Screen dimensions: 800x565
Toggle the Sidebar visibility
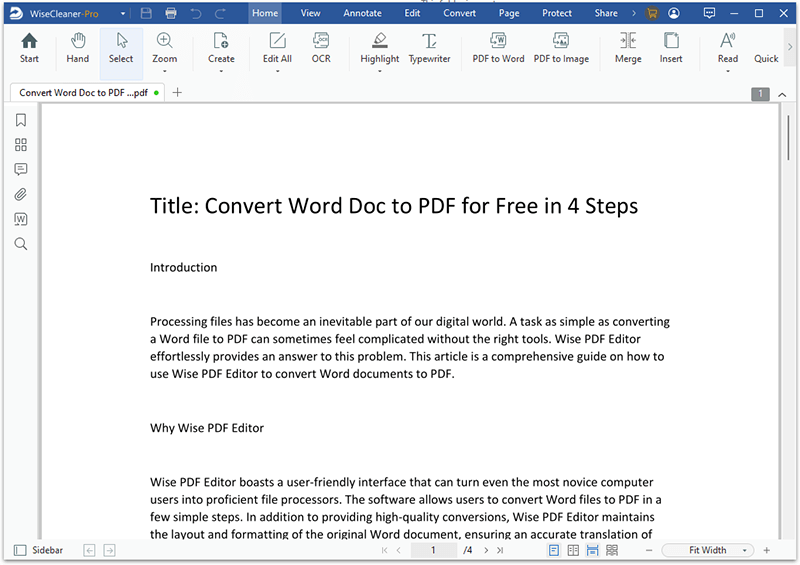38,550
